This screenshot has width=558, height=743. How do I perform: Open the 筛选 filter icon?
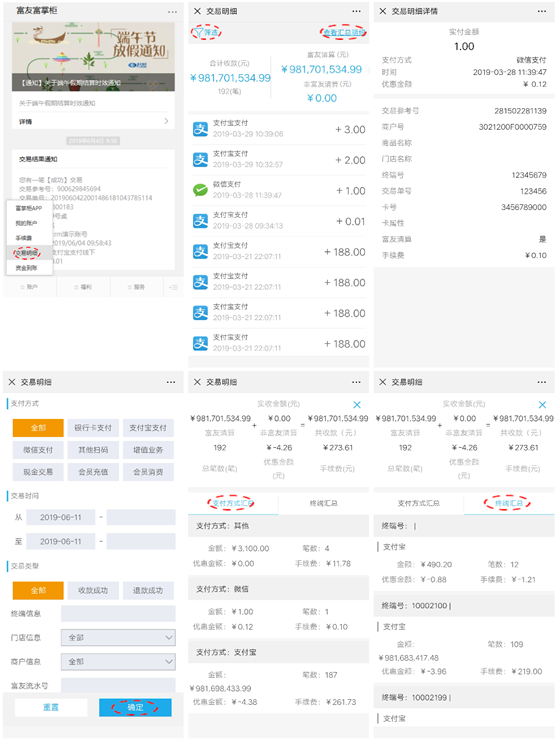coord(206,32)
